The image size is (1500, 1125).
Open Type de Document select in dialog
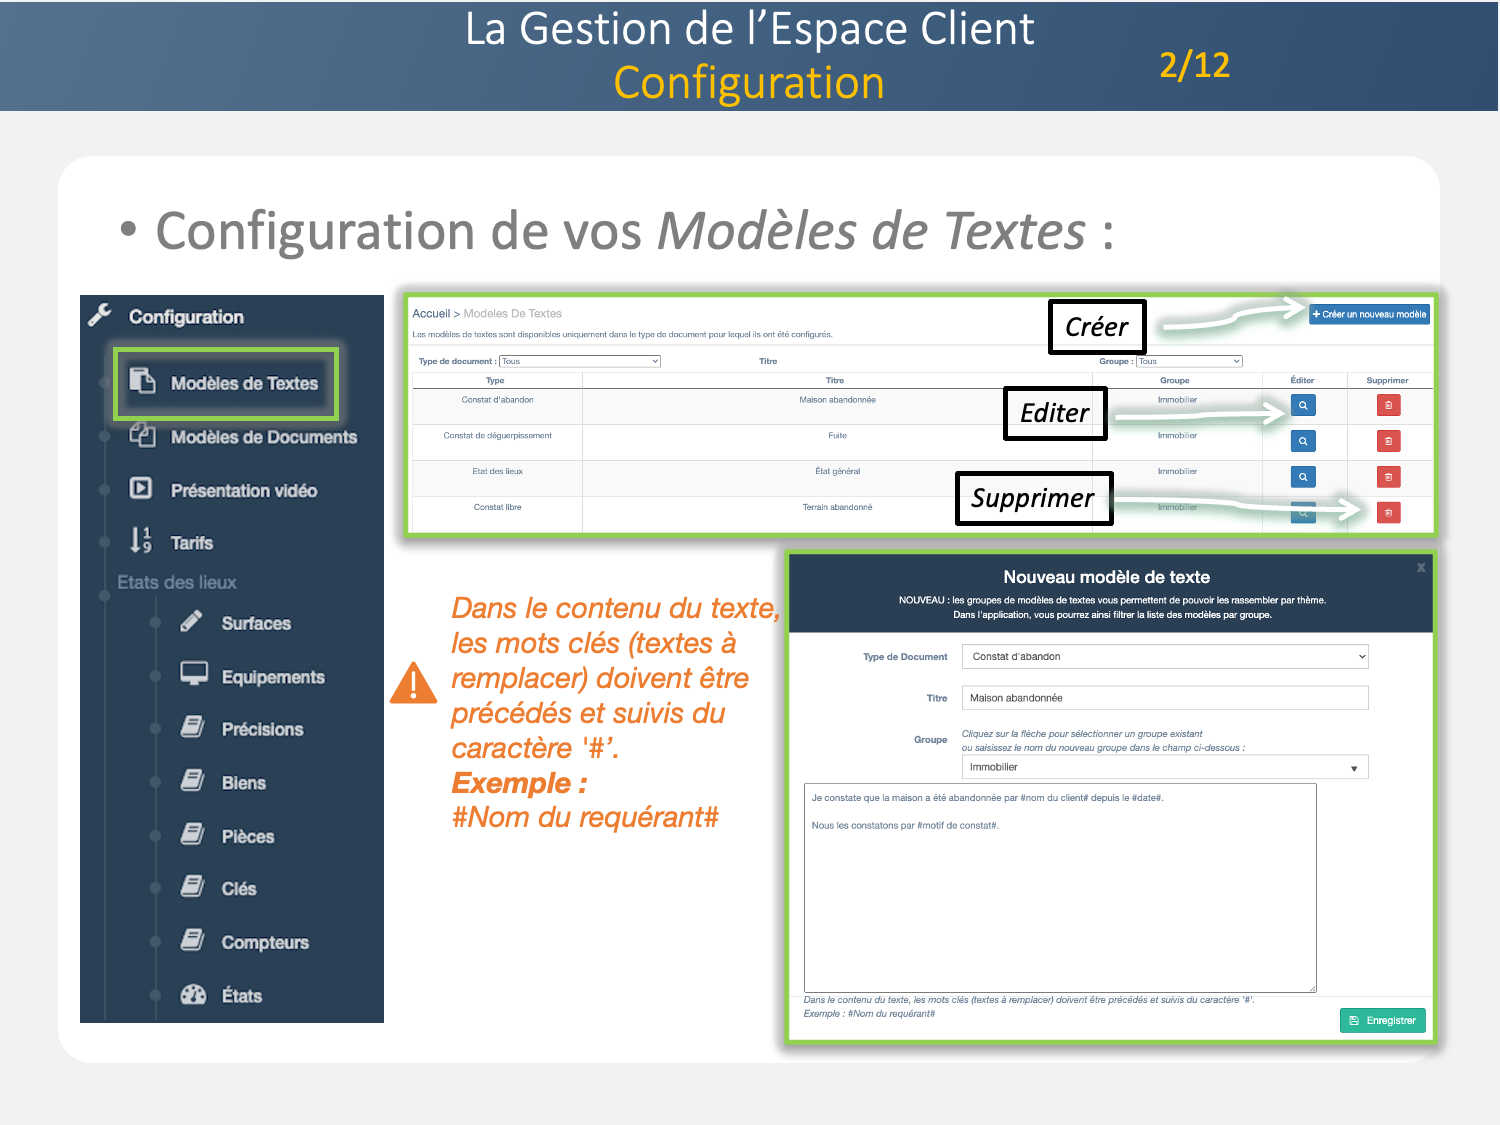1164,657
